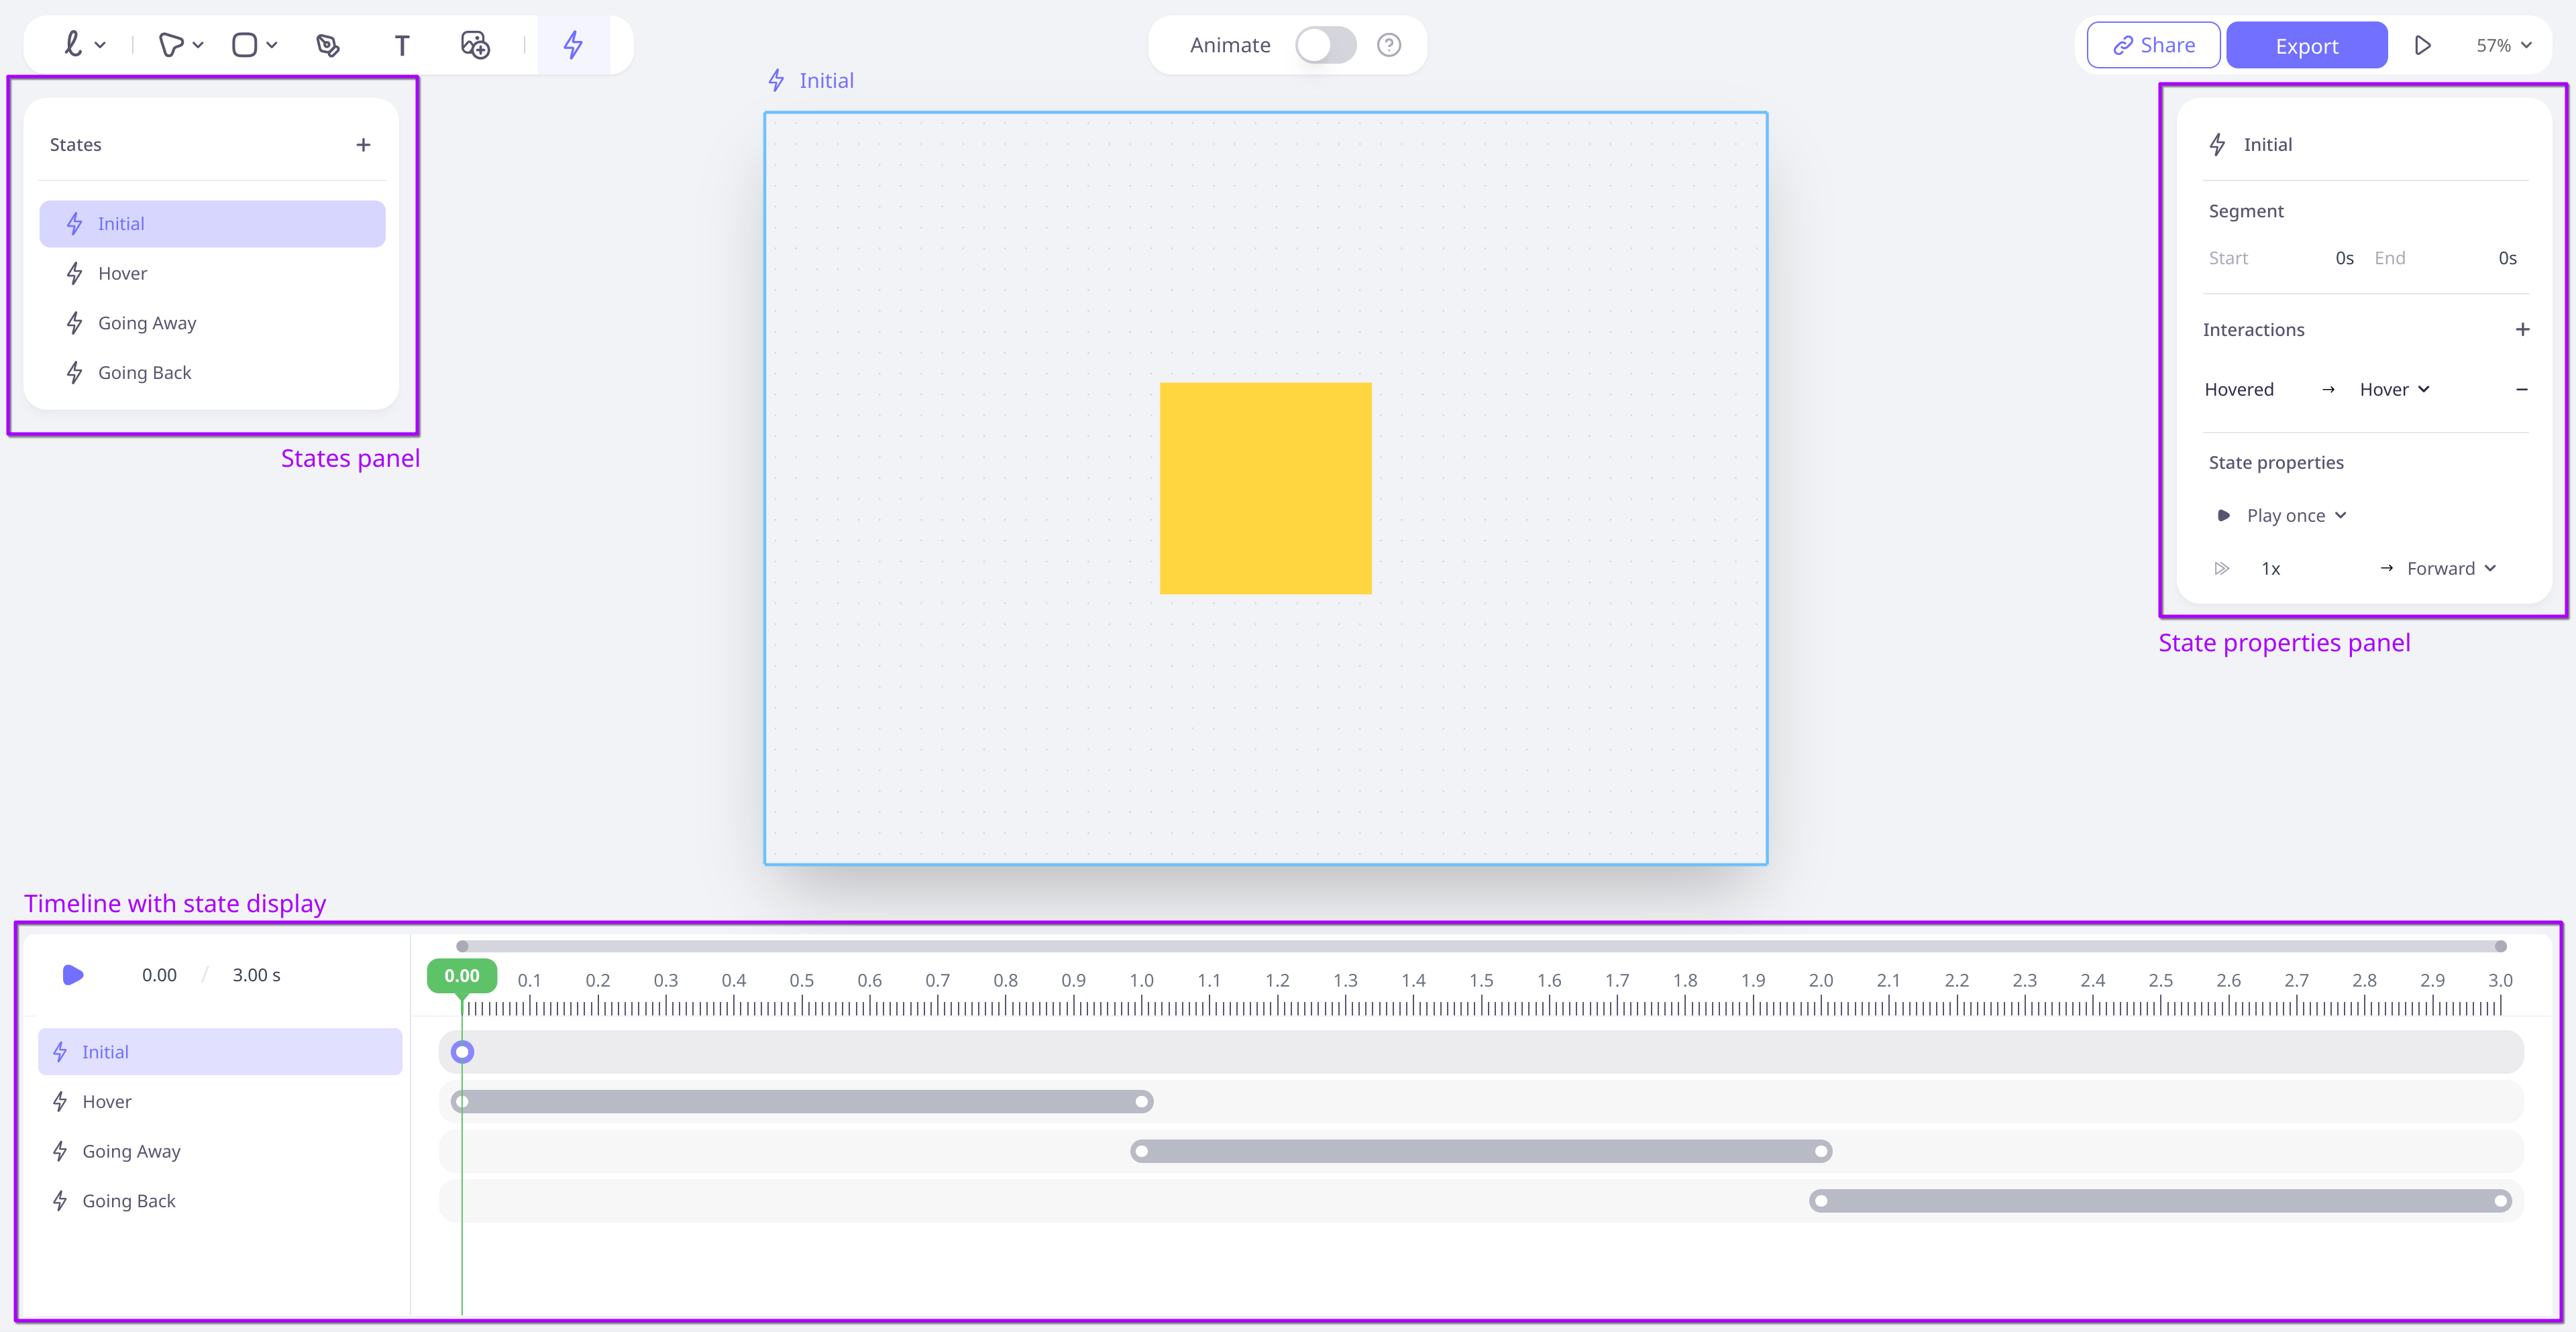Open the add media/asset icon
Screen dimensions: 2576x1332
(x=474, y=45)
